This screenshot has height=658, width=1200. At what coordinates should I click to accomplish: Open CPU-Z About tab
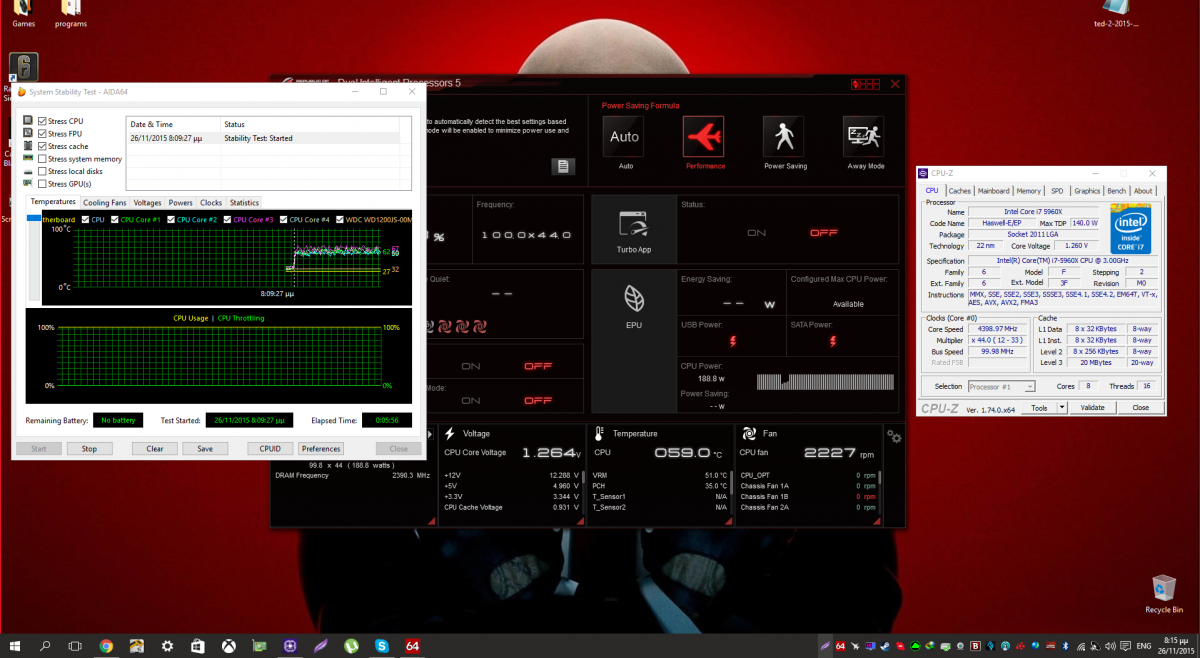[1143, 190]
